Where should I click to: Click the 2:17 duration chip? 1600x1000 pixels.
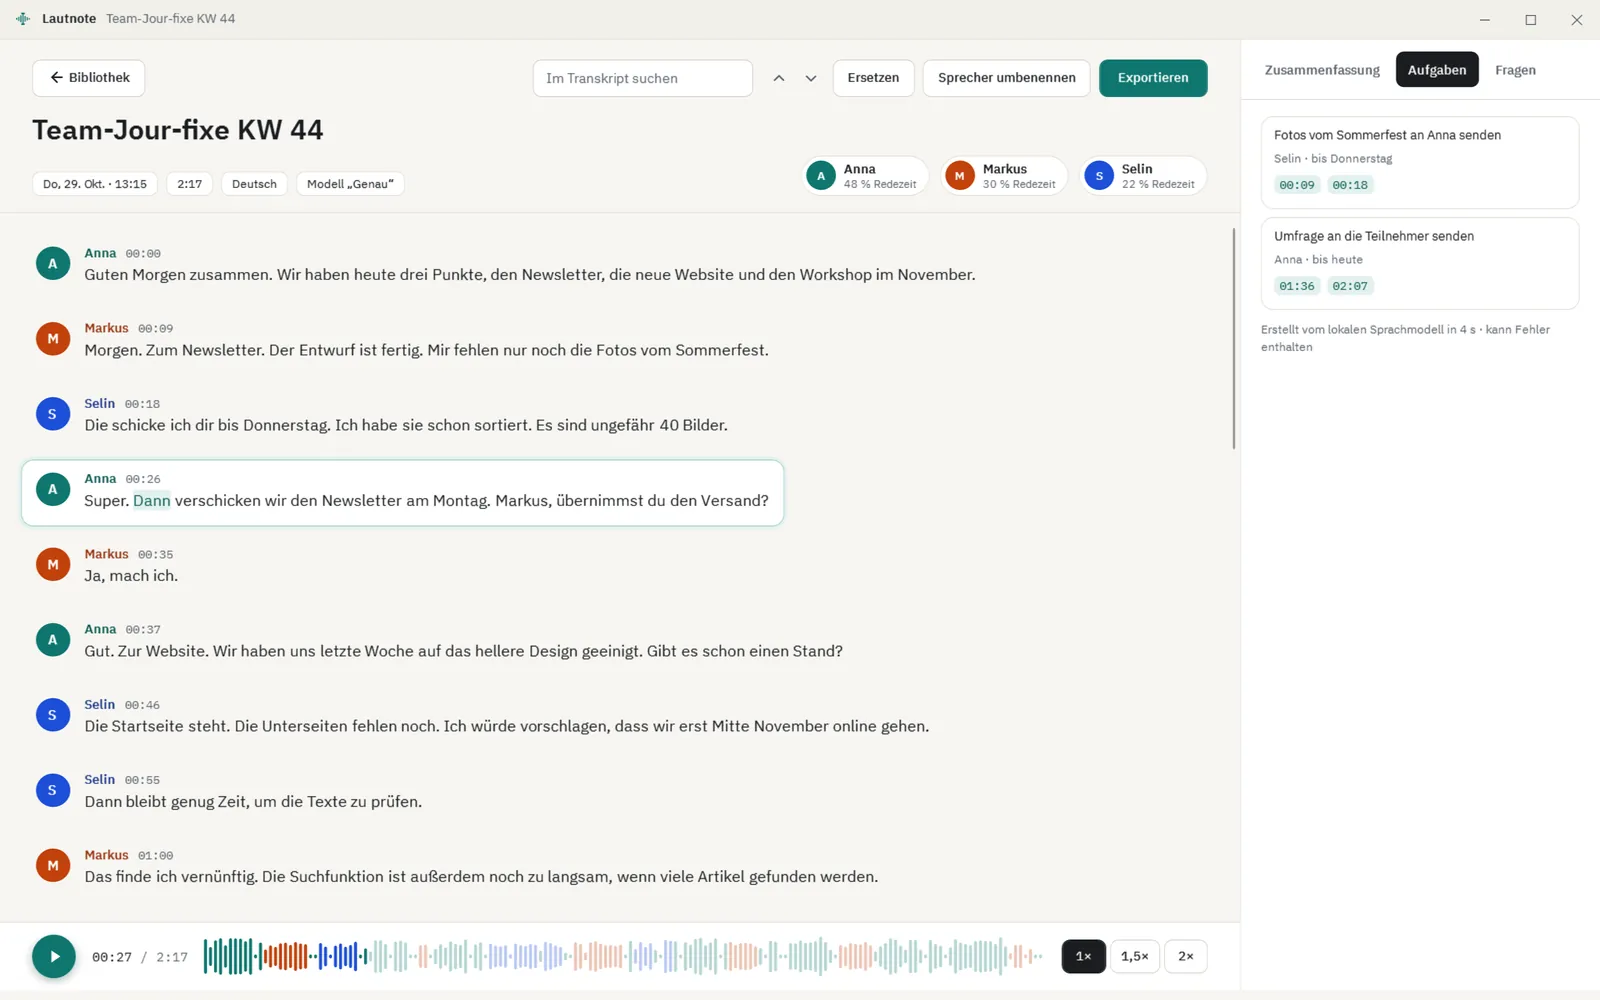coord(189,184)
